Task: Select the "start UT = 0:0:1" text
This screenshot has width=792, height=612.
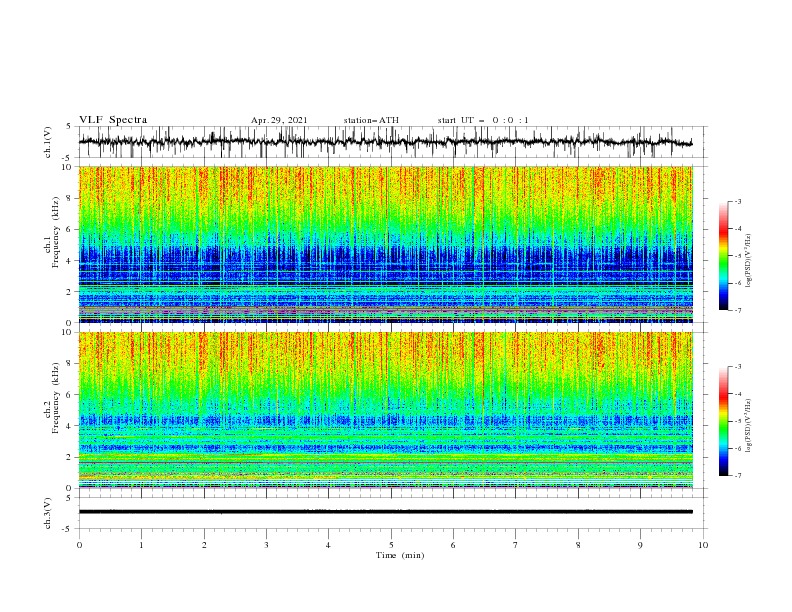Action: pos(483,120)
